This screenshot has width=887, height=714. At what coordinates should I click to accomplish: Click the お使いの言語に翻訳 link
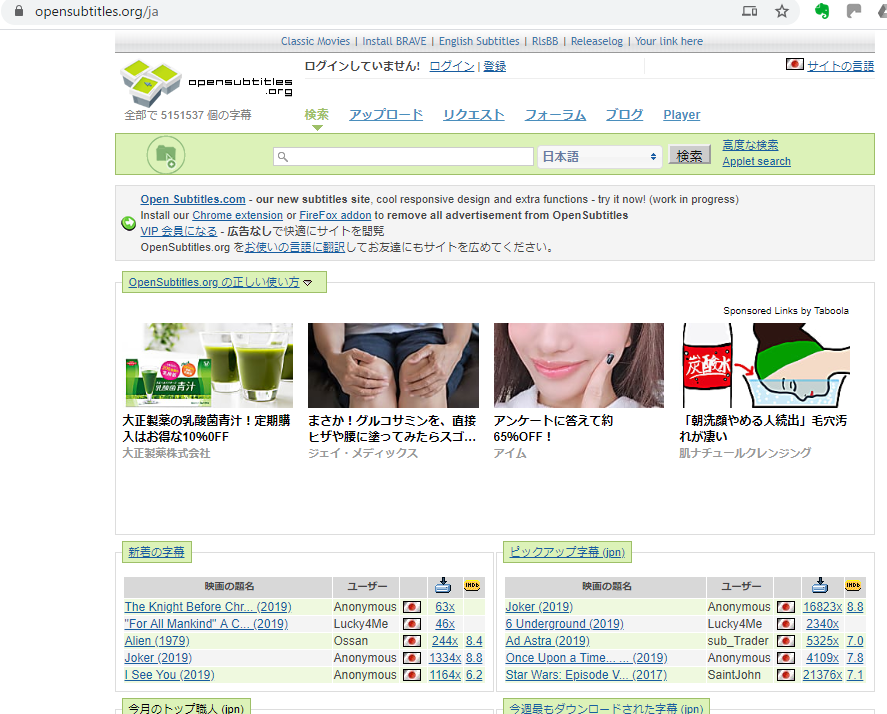(295, 247)
